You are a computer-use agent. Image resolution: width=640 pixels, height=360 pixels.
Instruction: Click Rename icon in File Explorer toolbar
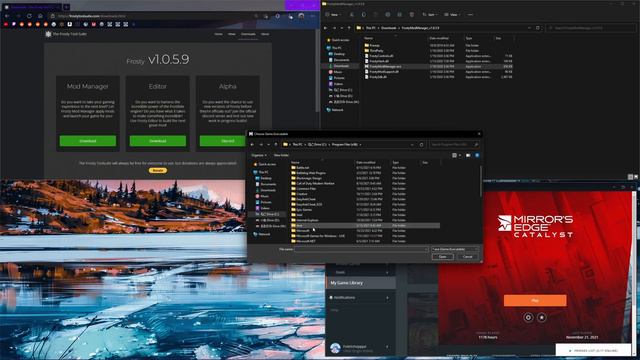pyautogui.click(x=387, y=15)
